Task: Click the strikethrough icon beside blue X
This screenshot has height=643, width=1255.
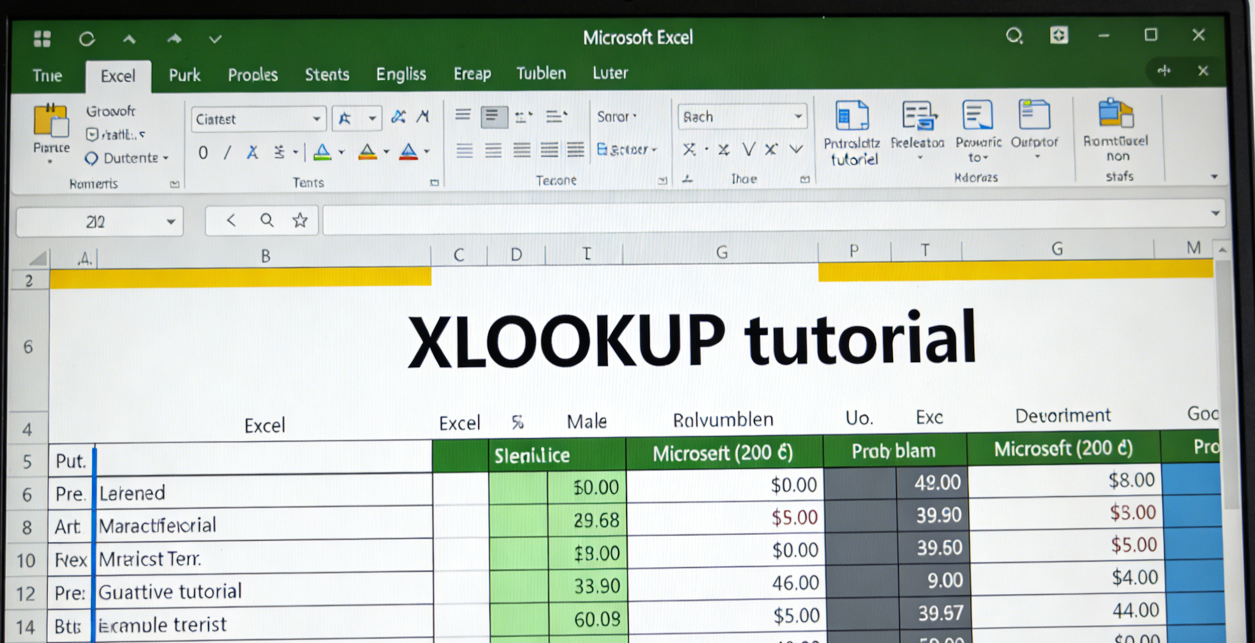Action: coord(281,153)
